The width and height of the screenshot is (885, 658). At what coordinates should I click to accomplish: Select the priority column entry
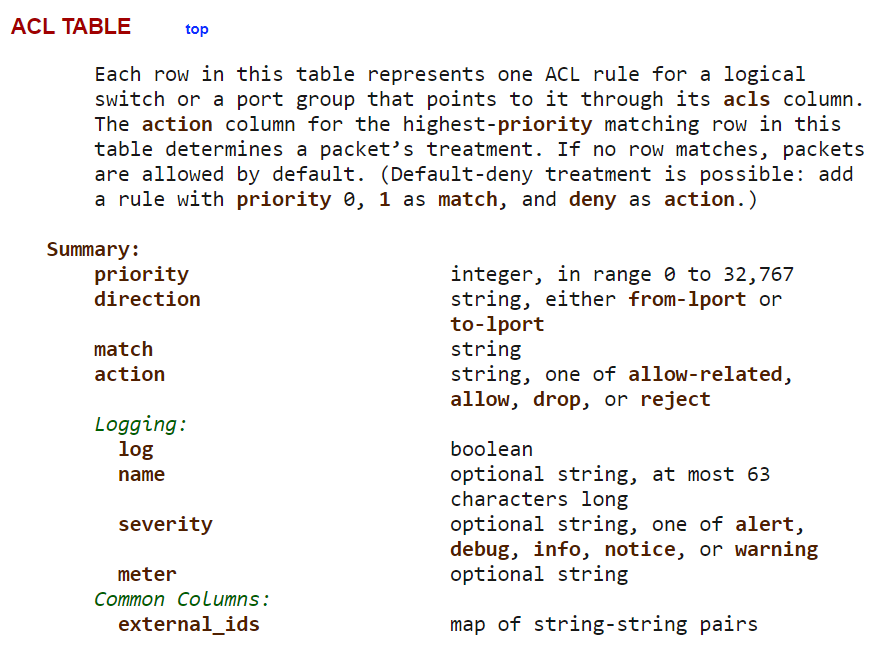coord(141,275)
